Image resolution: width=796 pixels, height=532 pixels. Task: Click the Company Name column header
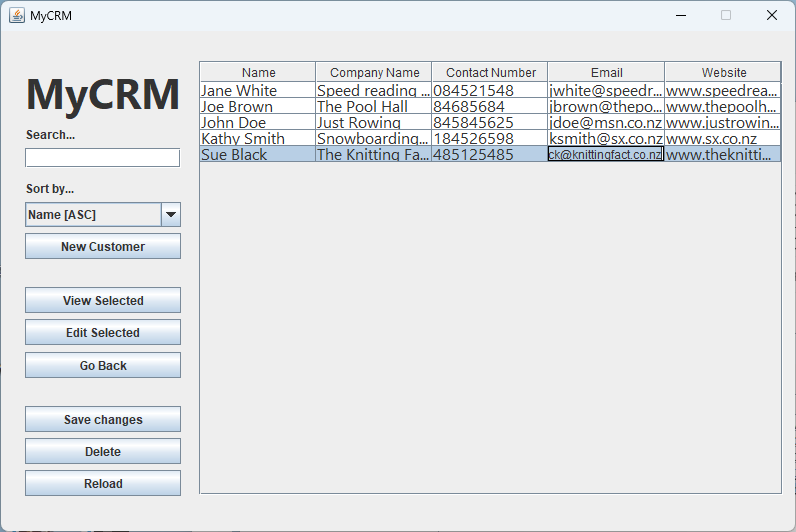374,72
